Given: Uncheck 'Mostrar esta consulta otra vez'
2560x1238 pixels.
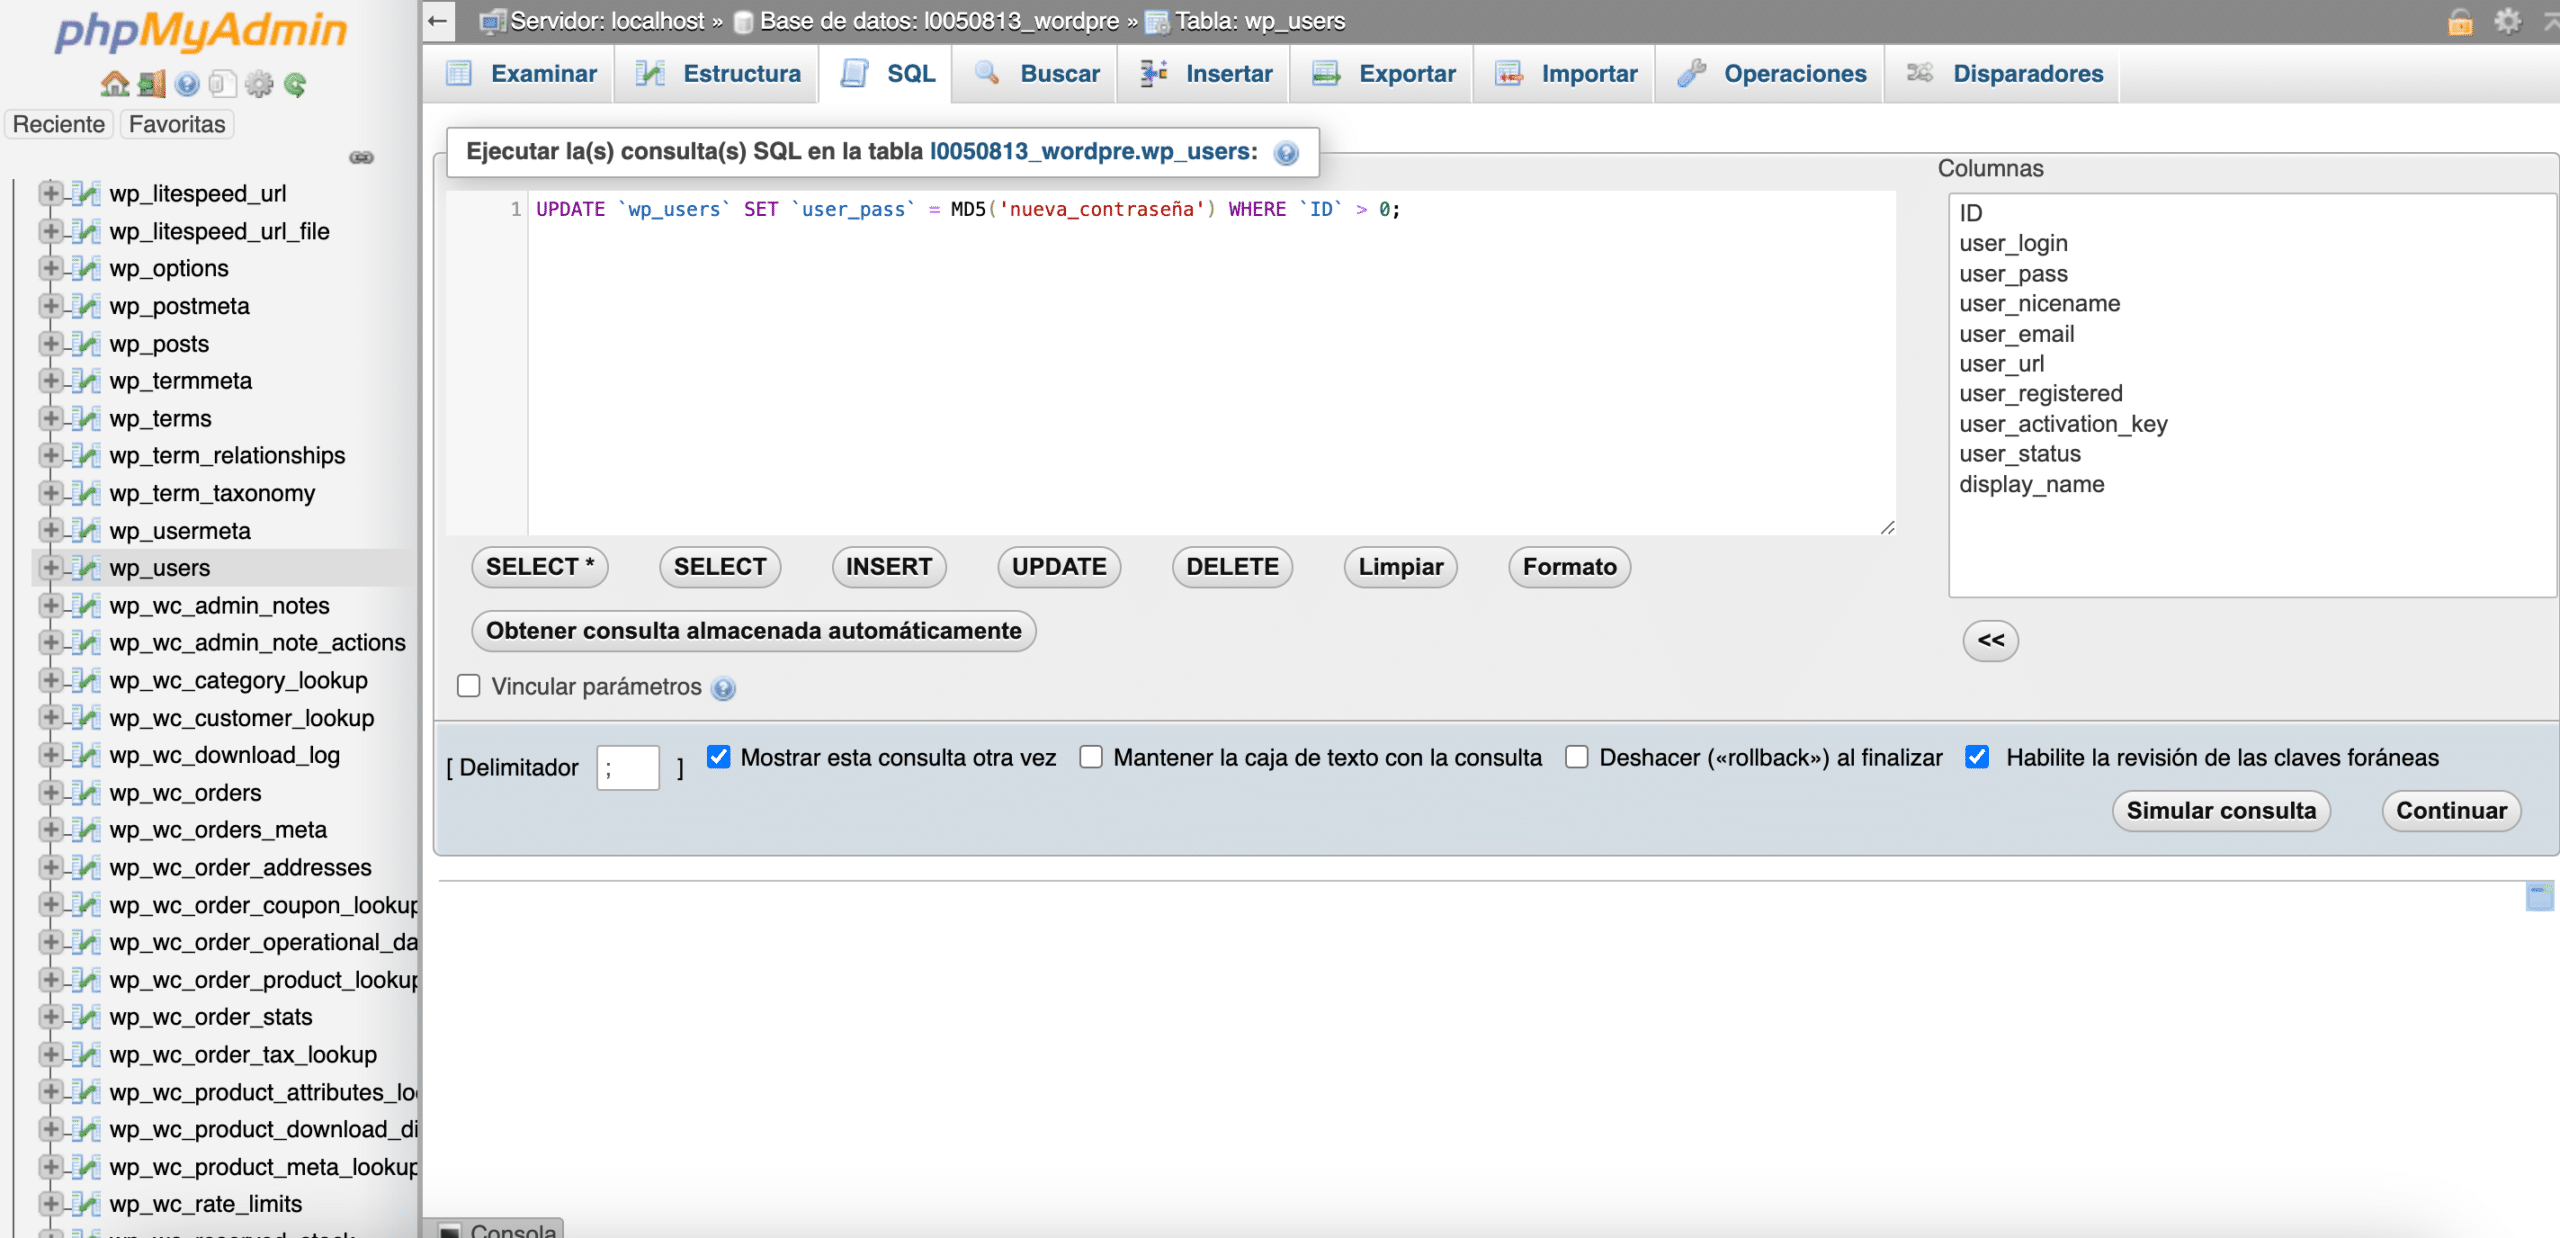Looking at the screenshot, I should pos(718,757).
